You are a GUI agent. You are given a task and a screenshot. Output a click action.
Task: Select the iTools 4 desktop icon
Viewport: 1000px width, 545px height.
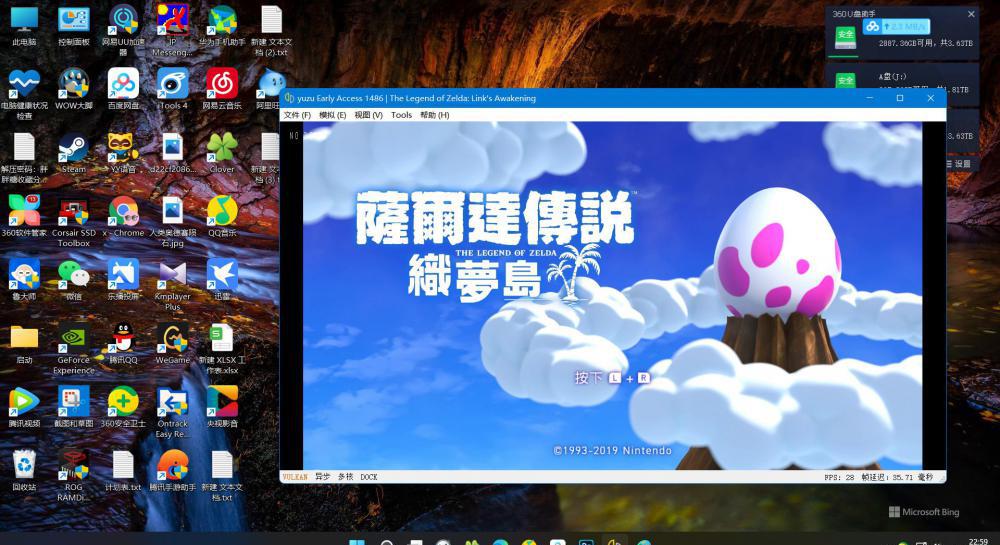pyautogui.click(x=172, y=89)
